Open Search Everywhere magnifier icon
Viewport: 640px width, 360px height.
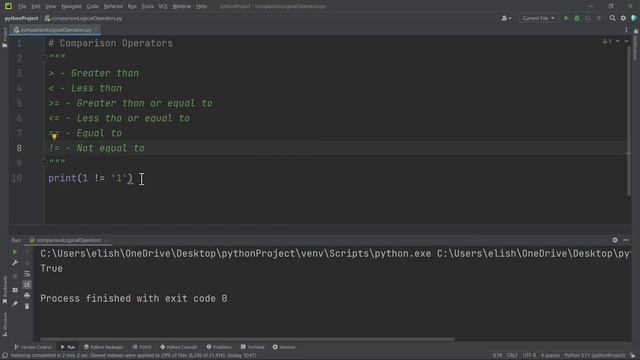point(612,18)
